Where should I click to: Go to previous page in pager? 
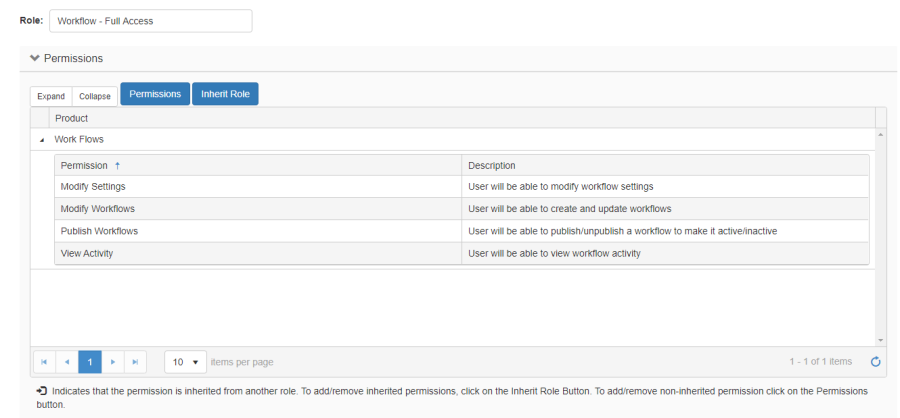pyautogui.click(x=67, y=361)
